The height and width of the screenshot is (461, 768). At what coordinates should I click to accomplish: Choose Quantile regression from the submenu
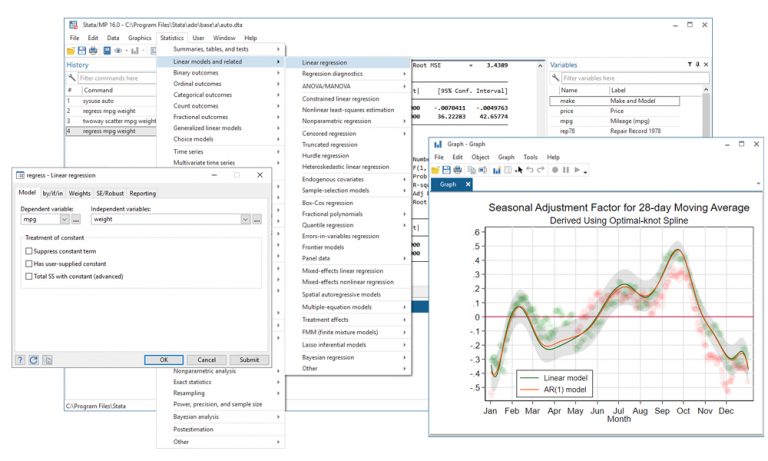pos(348,225)
